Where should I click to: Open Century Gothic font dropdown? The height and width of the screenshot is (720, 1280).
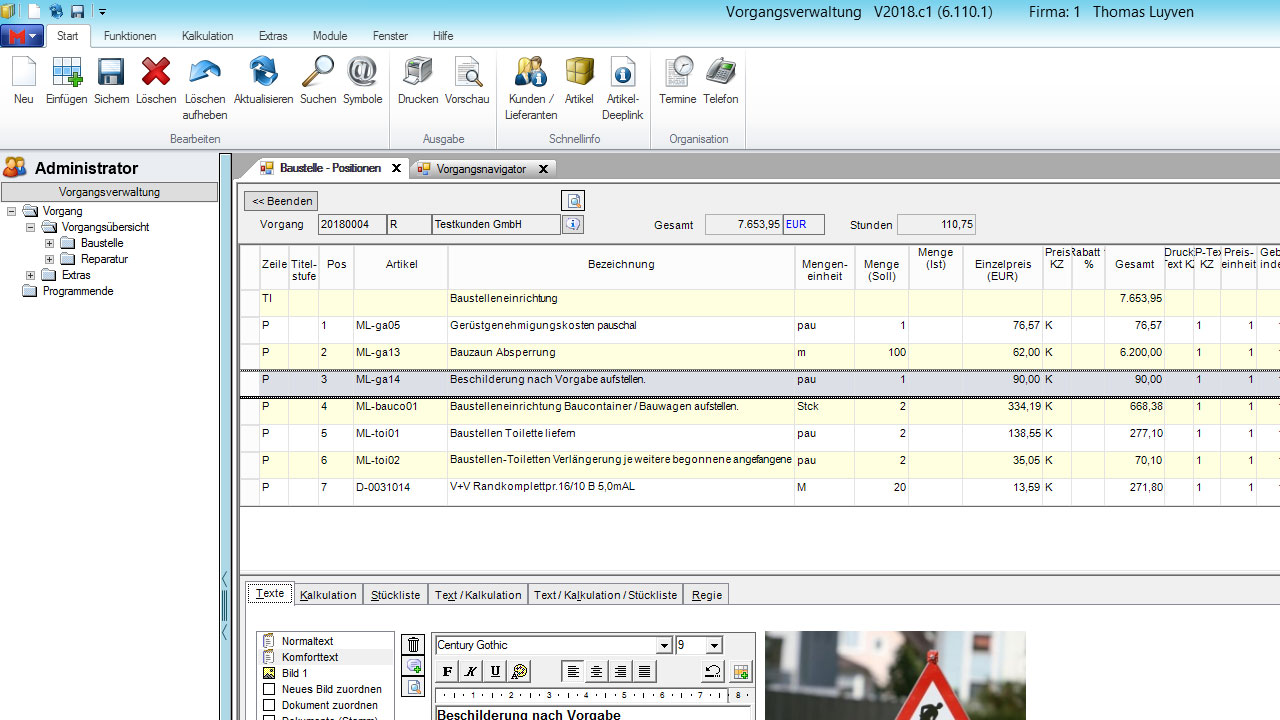coord(664,645)
